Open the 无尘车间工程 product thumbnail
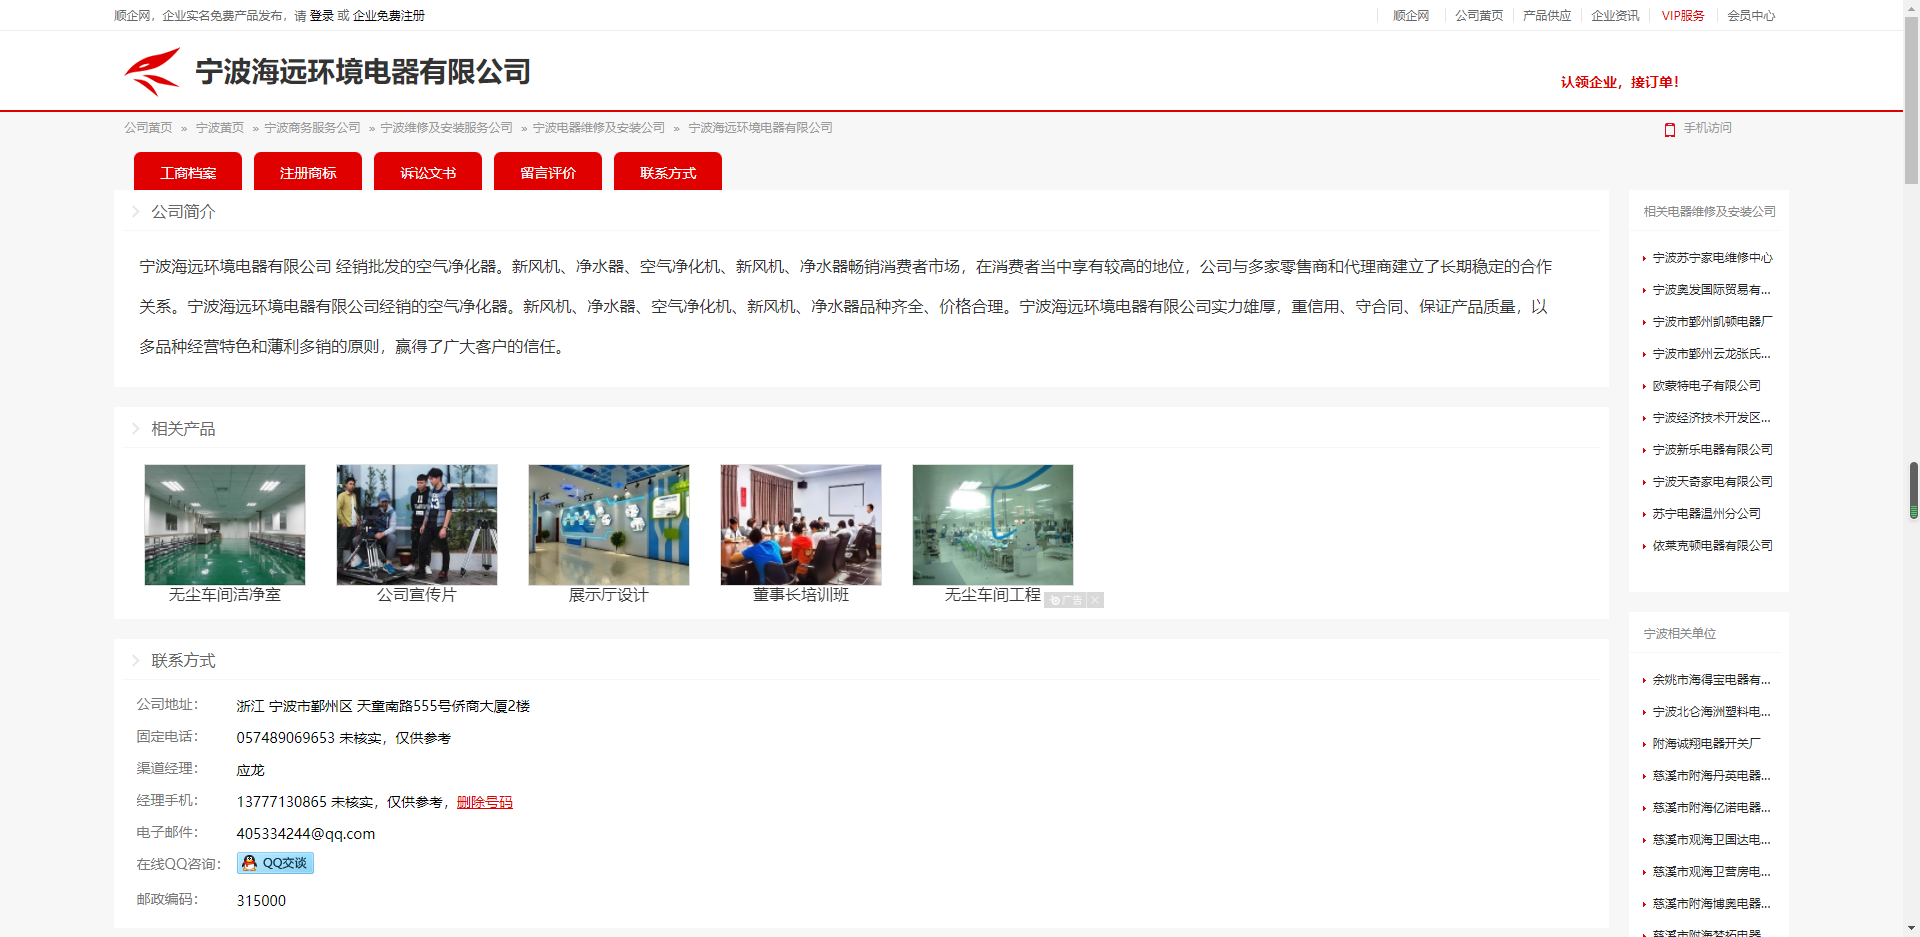The height and width of the screenshot is (937, 1920). pyautogui.click(x=993, y=525)
